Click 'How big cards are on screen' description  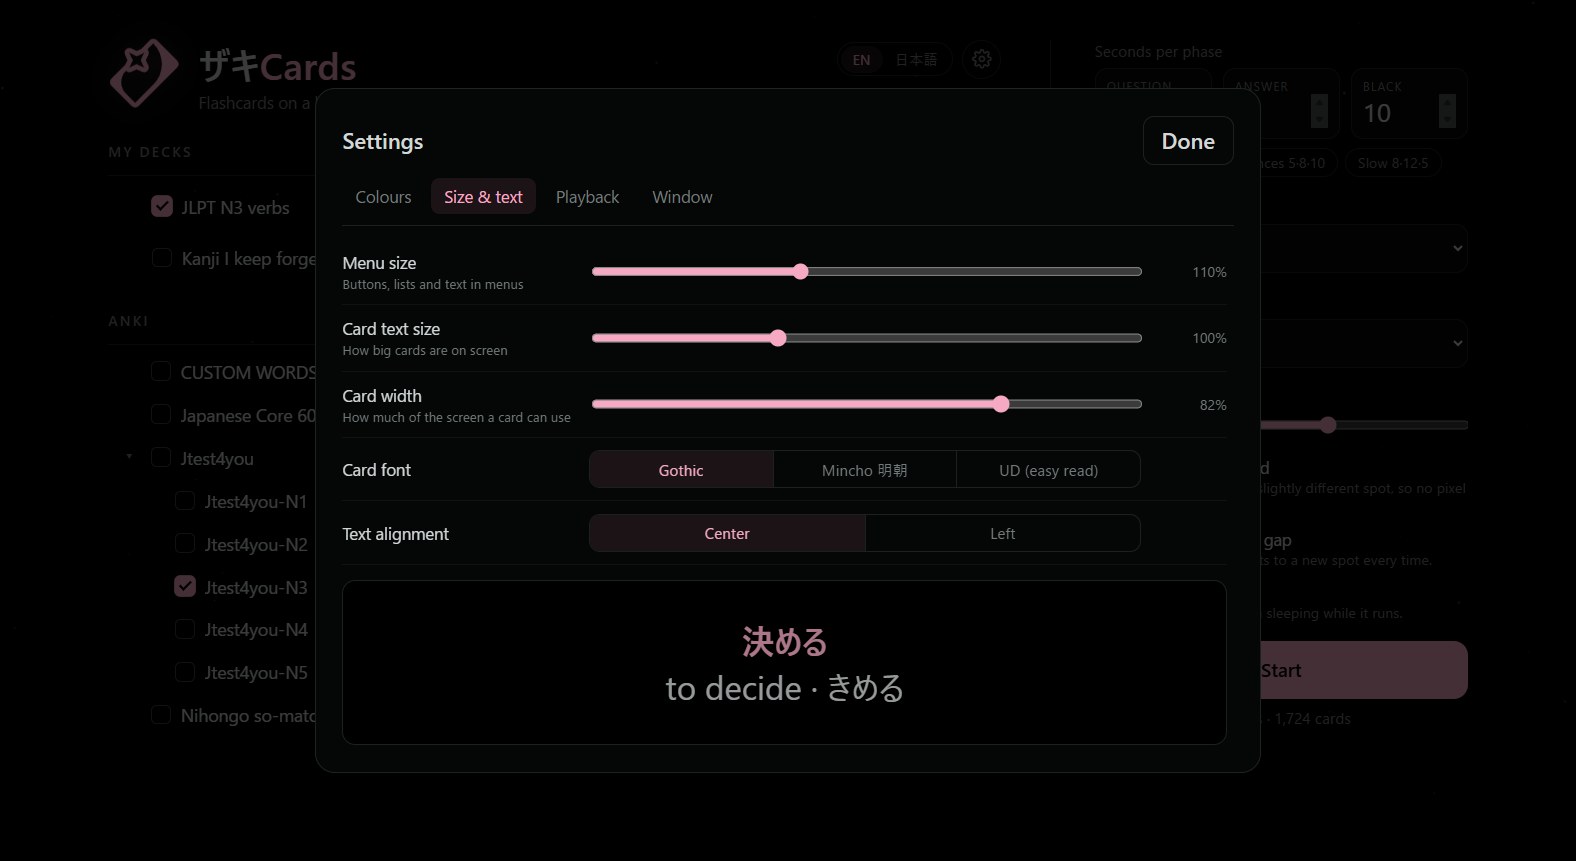click(424, 351)
